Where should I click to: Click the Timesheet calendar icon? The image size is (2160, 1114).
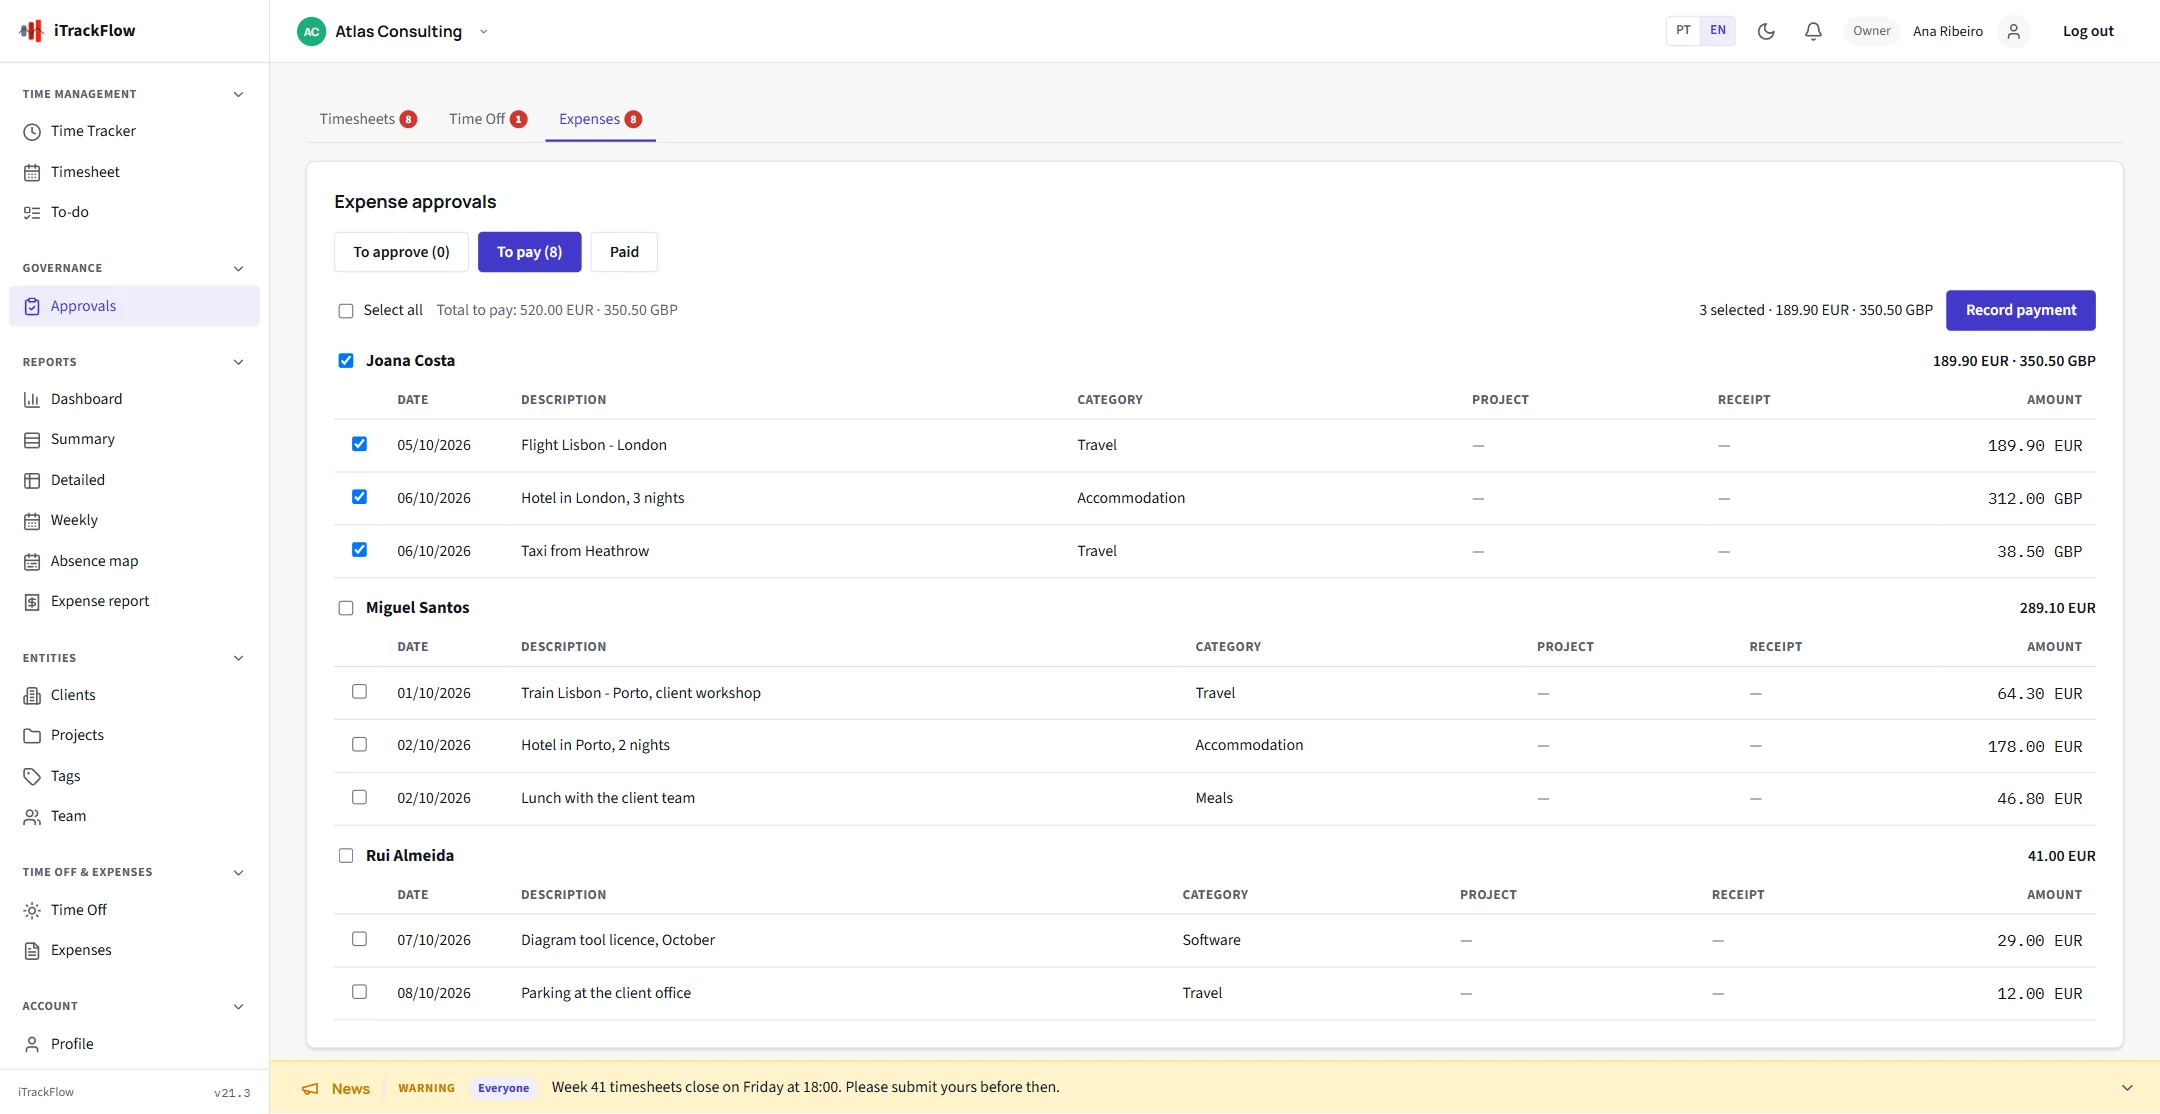[x=32, y=173]
